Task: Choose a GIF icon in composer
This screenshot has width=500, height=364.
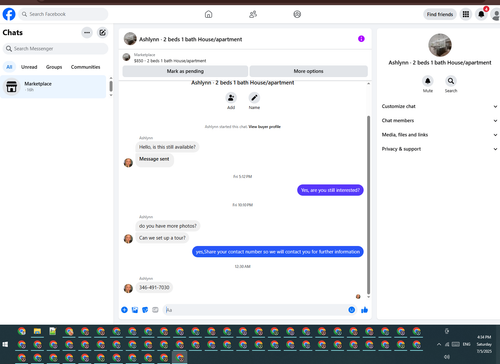Action: 155,310
